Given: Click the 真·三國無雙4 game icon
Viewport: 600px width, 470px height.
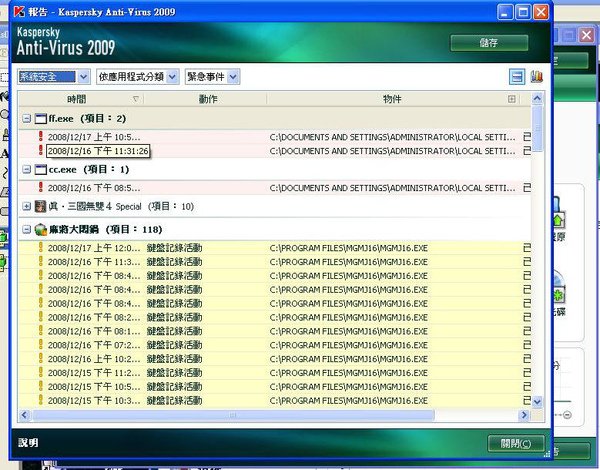Looking at the screenshot, I should point(41,206).
